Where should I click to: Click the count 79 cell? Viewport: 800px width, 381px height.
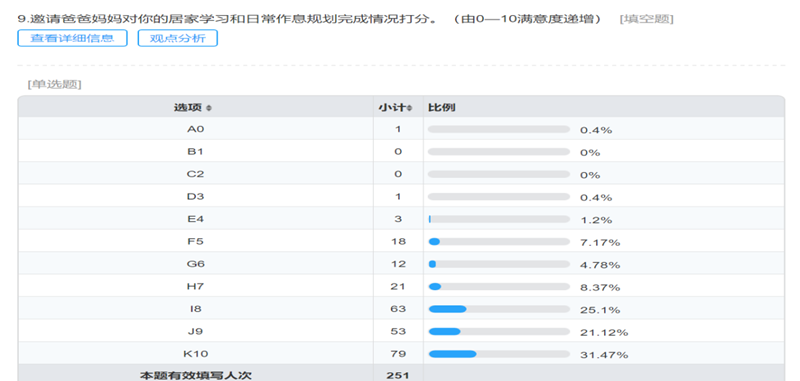[x=398, y=354]
